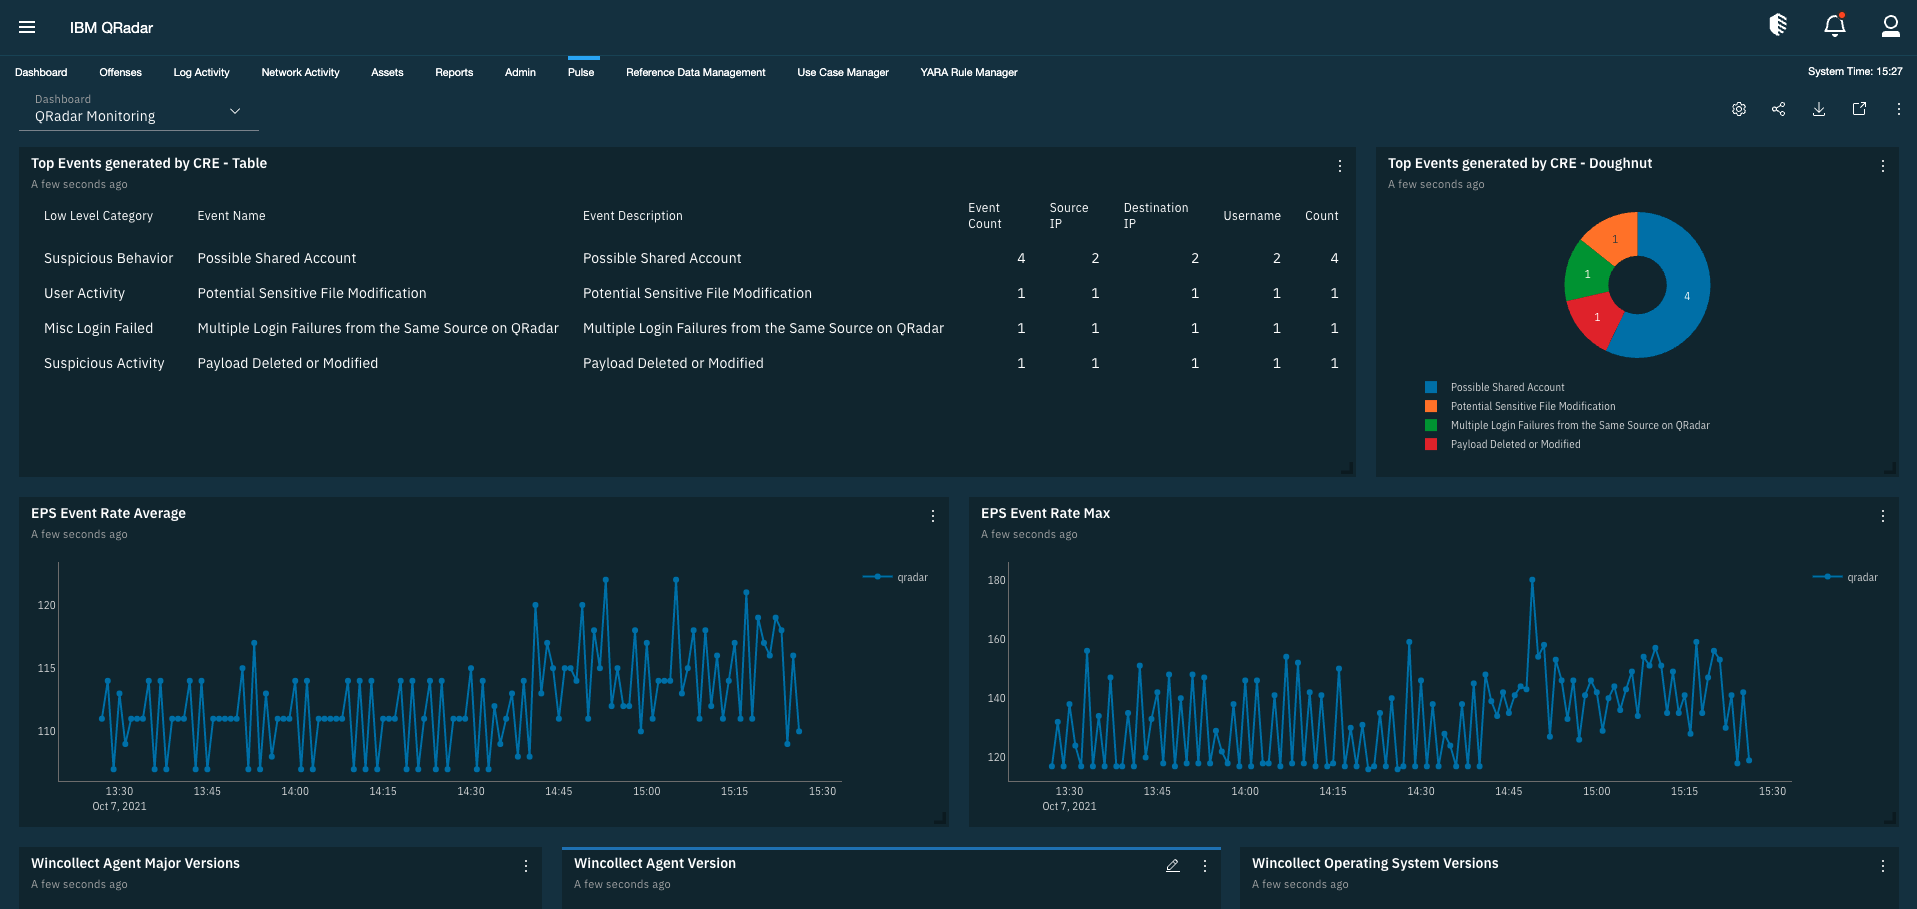
Task: Switch to the Offenses tab
Action: click(120, 72)
